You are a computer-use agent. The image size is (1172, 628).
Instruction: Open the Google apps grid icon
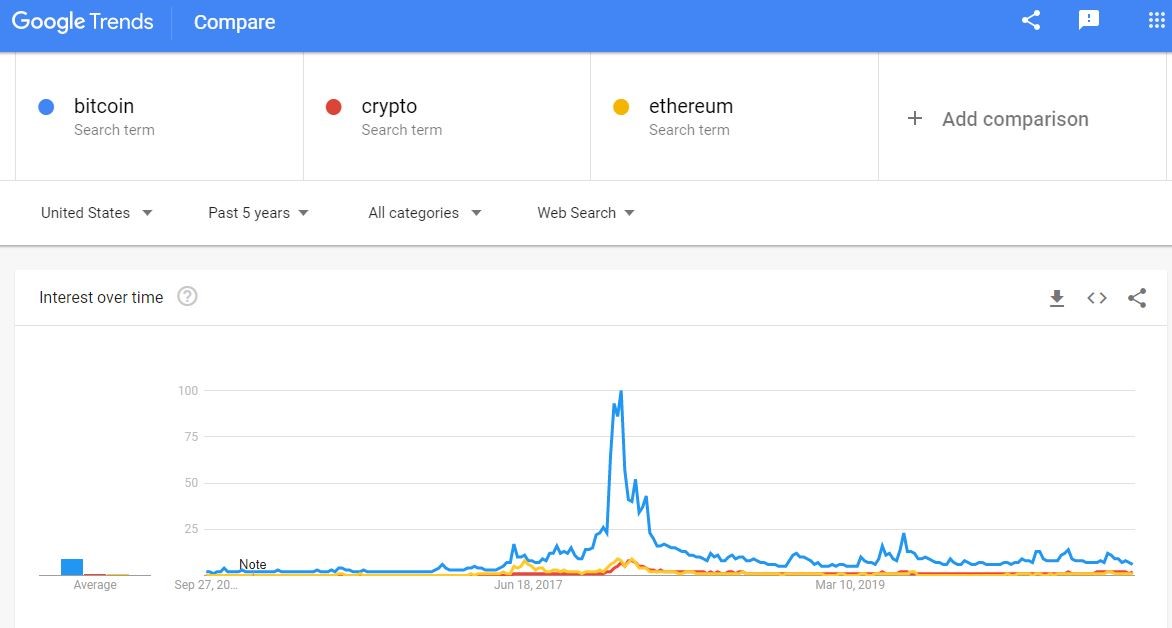point(1156,20)
